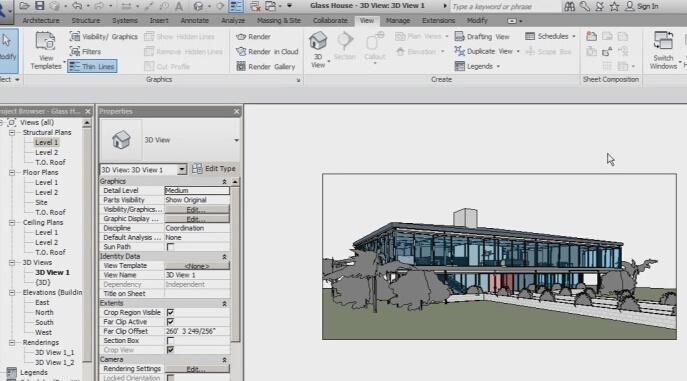Open the Massing & Site tab
687x381 pixels.
279,21
